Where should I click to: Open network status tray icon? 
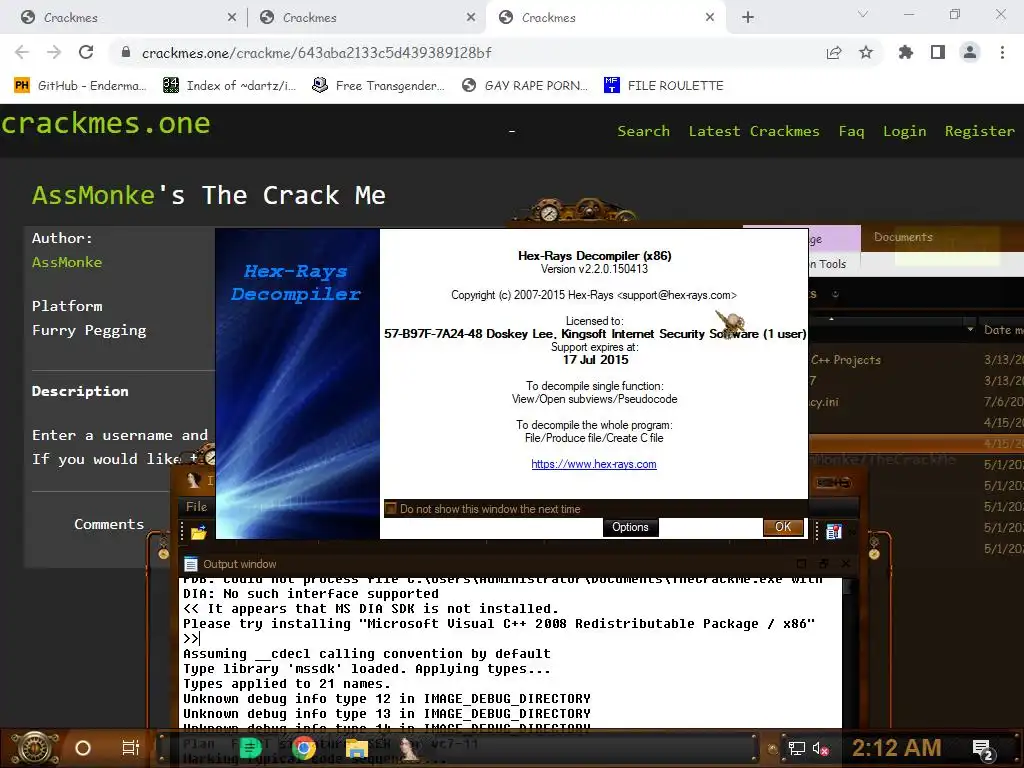pyautogui.click(x=797, y=748)
